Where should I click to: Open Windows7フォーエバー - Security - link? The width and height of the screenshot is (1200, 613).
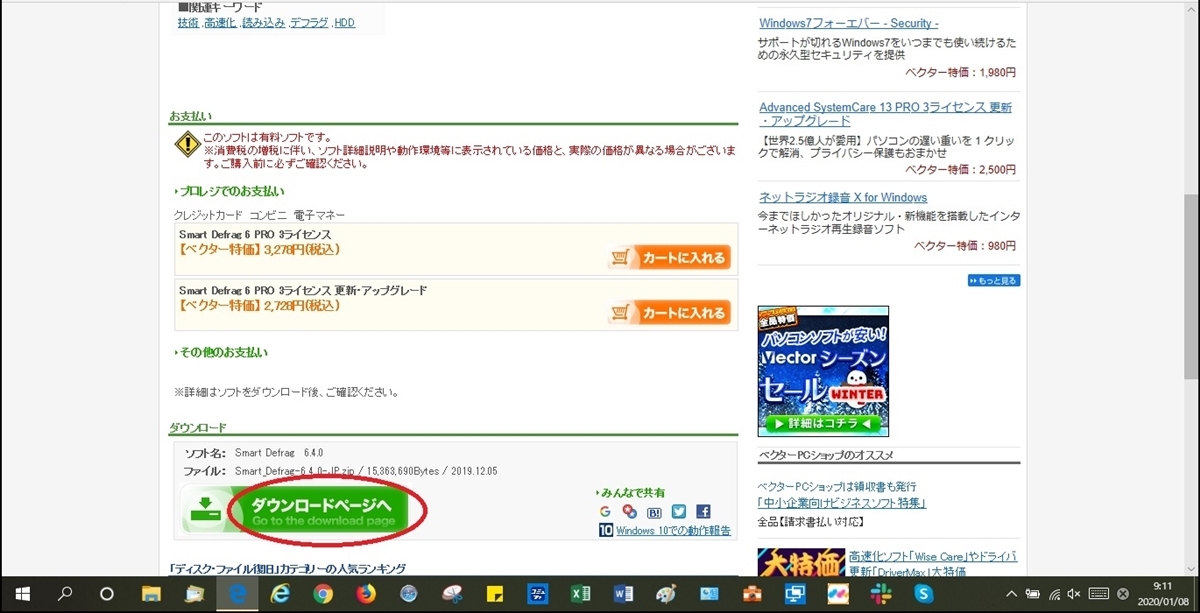click(x=849, y=23)
